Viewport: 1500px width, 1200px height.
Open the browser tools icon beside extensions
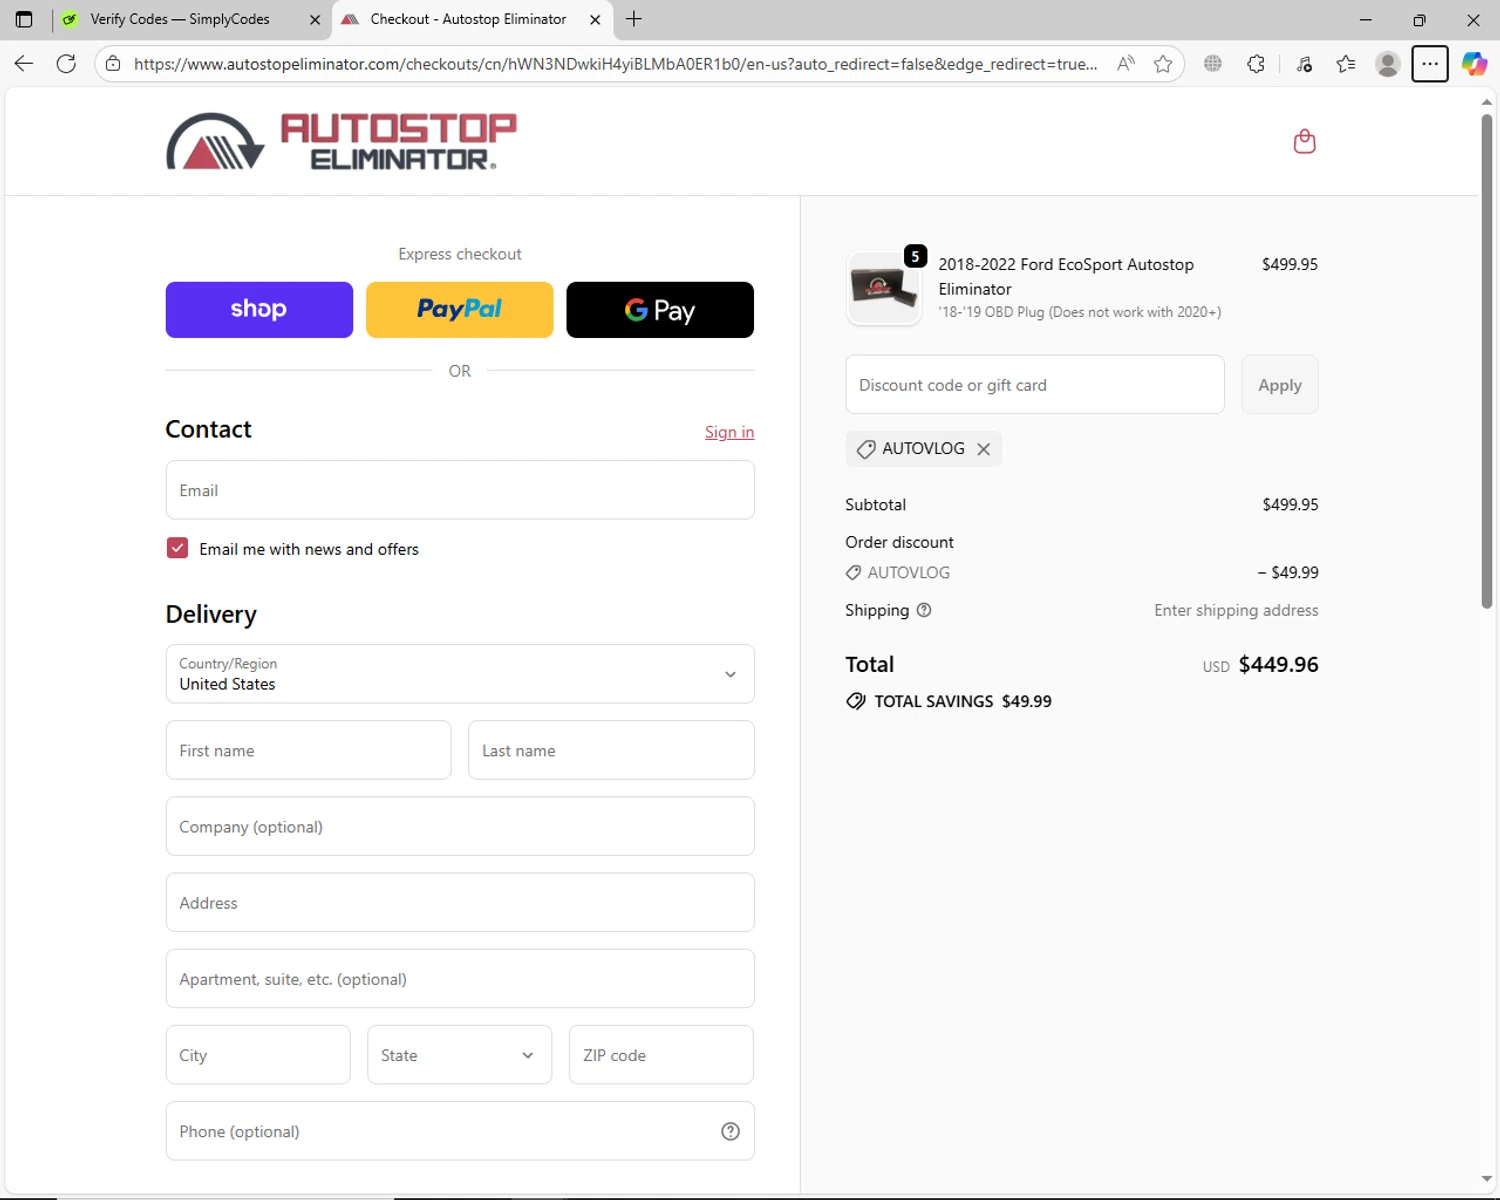coord(1304,64)
